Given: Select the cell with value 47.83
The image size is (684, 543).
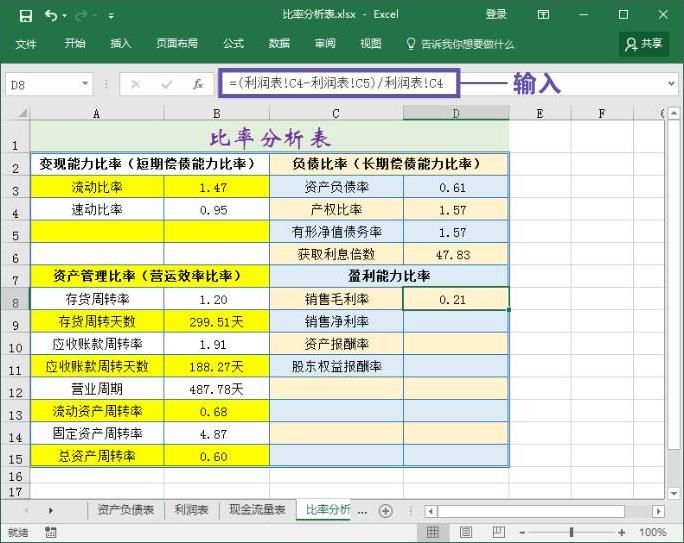Looking at the screenshot, I should (456, 254).
